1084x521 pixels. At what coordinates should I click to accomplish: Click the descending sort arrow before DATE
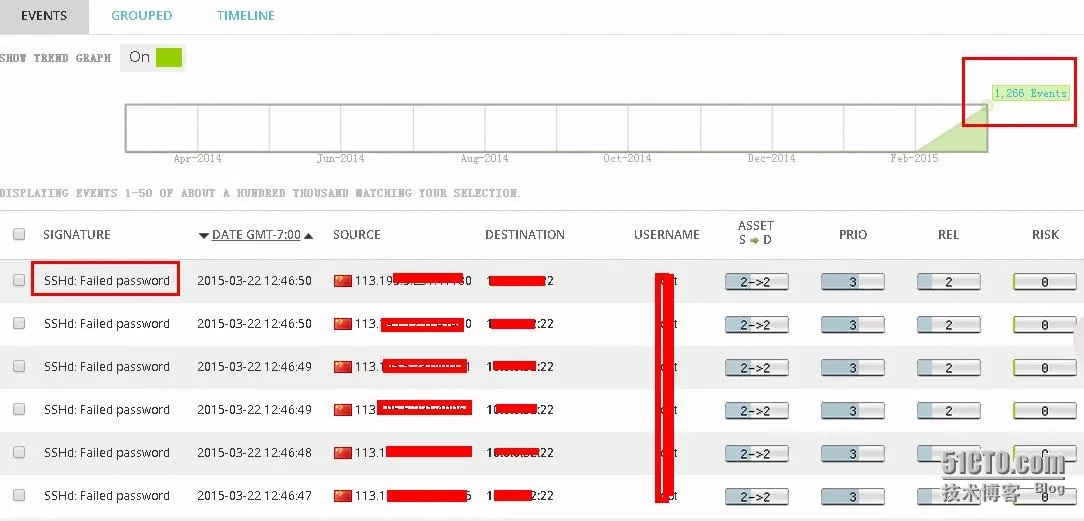click(203, 236)
